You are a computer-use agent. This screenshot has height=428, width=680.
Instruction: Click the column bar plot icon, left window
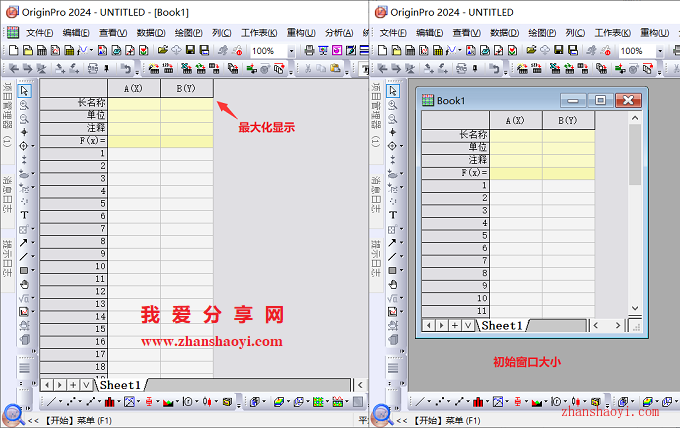(x=109, y=402)
